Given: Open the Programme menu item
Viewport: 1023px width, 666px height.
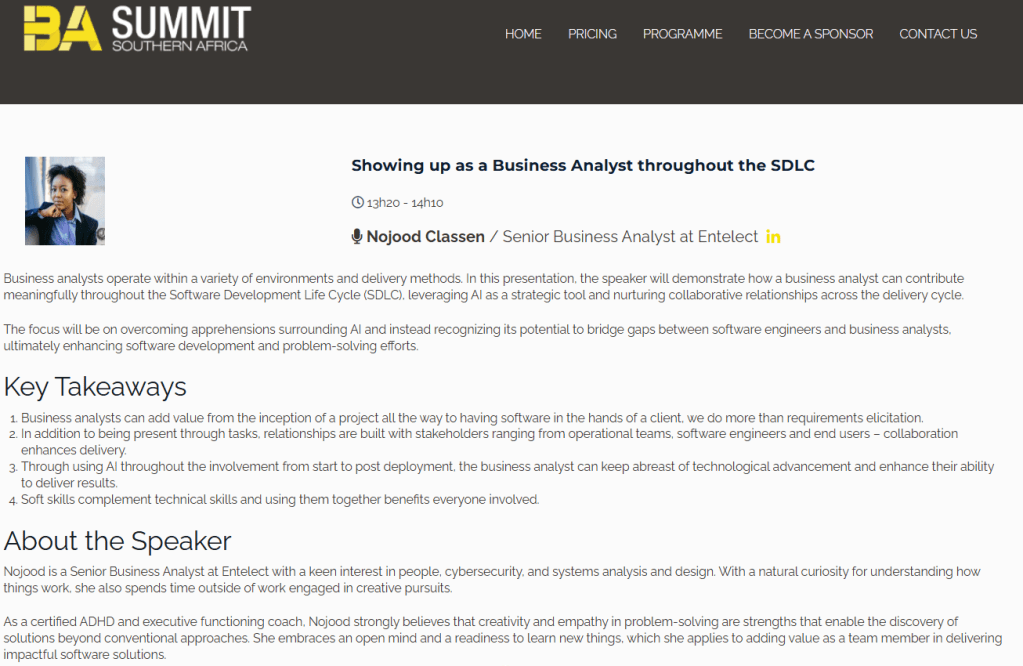Looking at the screenshot, I should (682, 34).
